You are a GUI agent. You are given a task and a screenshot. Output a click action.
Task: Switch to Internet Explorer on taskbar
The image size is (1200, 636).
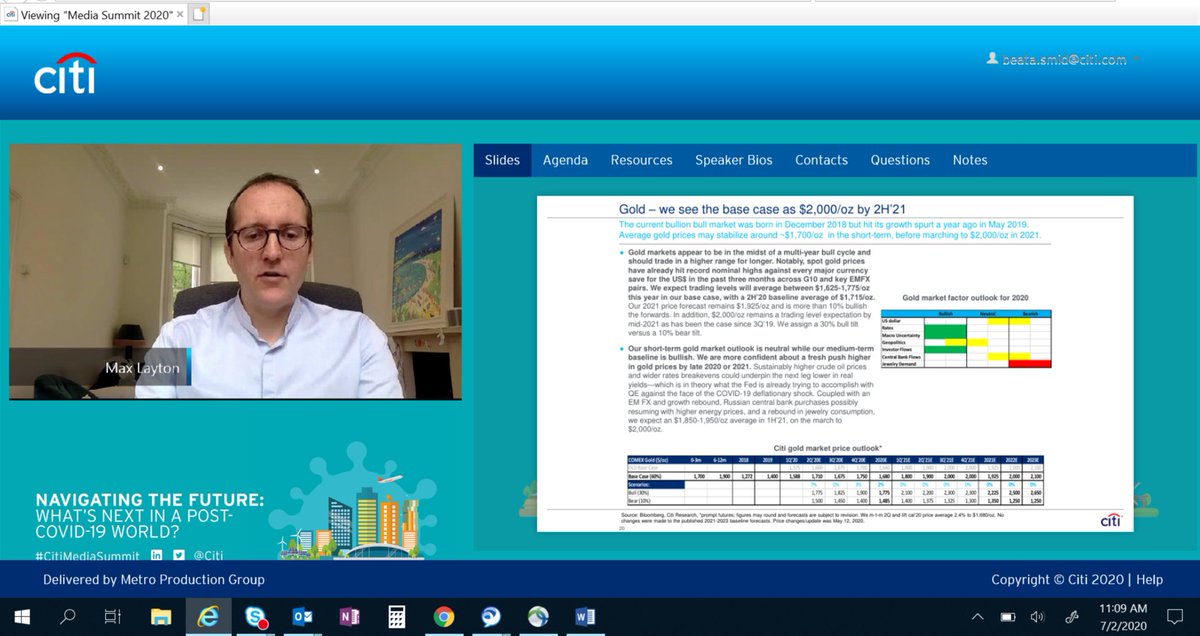point(208,616)
